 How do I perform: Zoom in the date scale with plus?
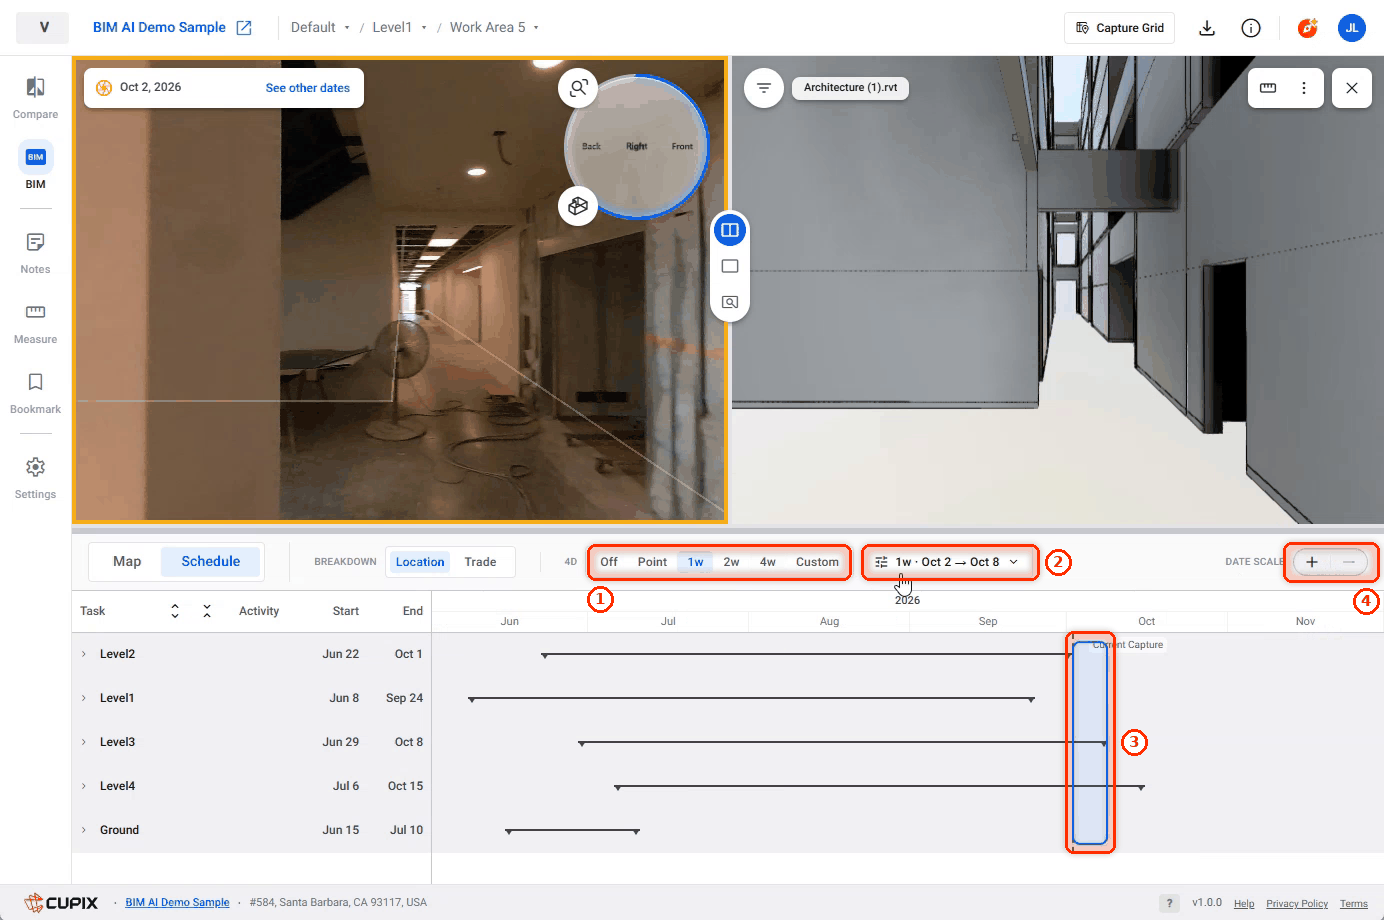pos(1312,562)
